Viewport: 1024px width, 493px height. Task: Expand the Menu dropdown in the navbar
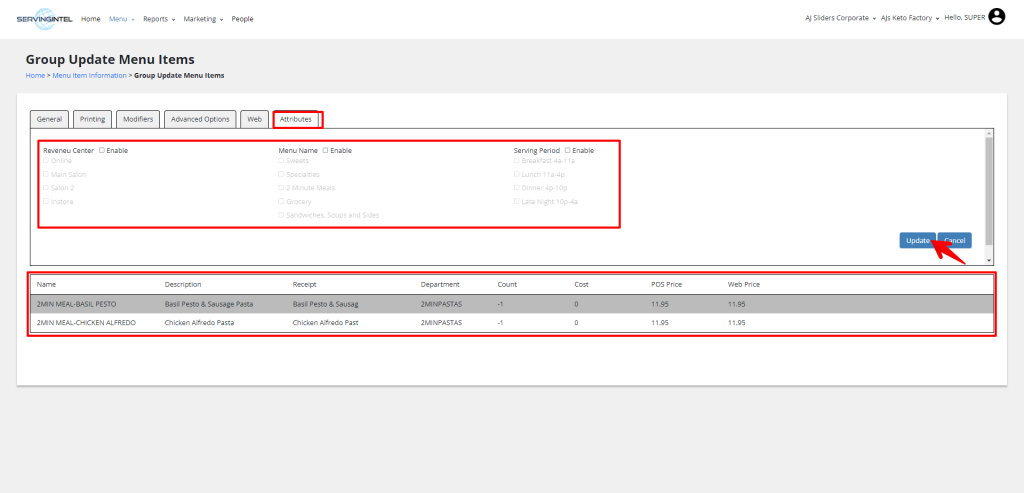coord(122,19)
